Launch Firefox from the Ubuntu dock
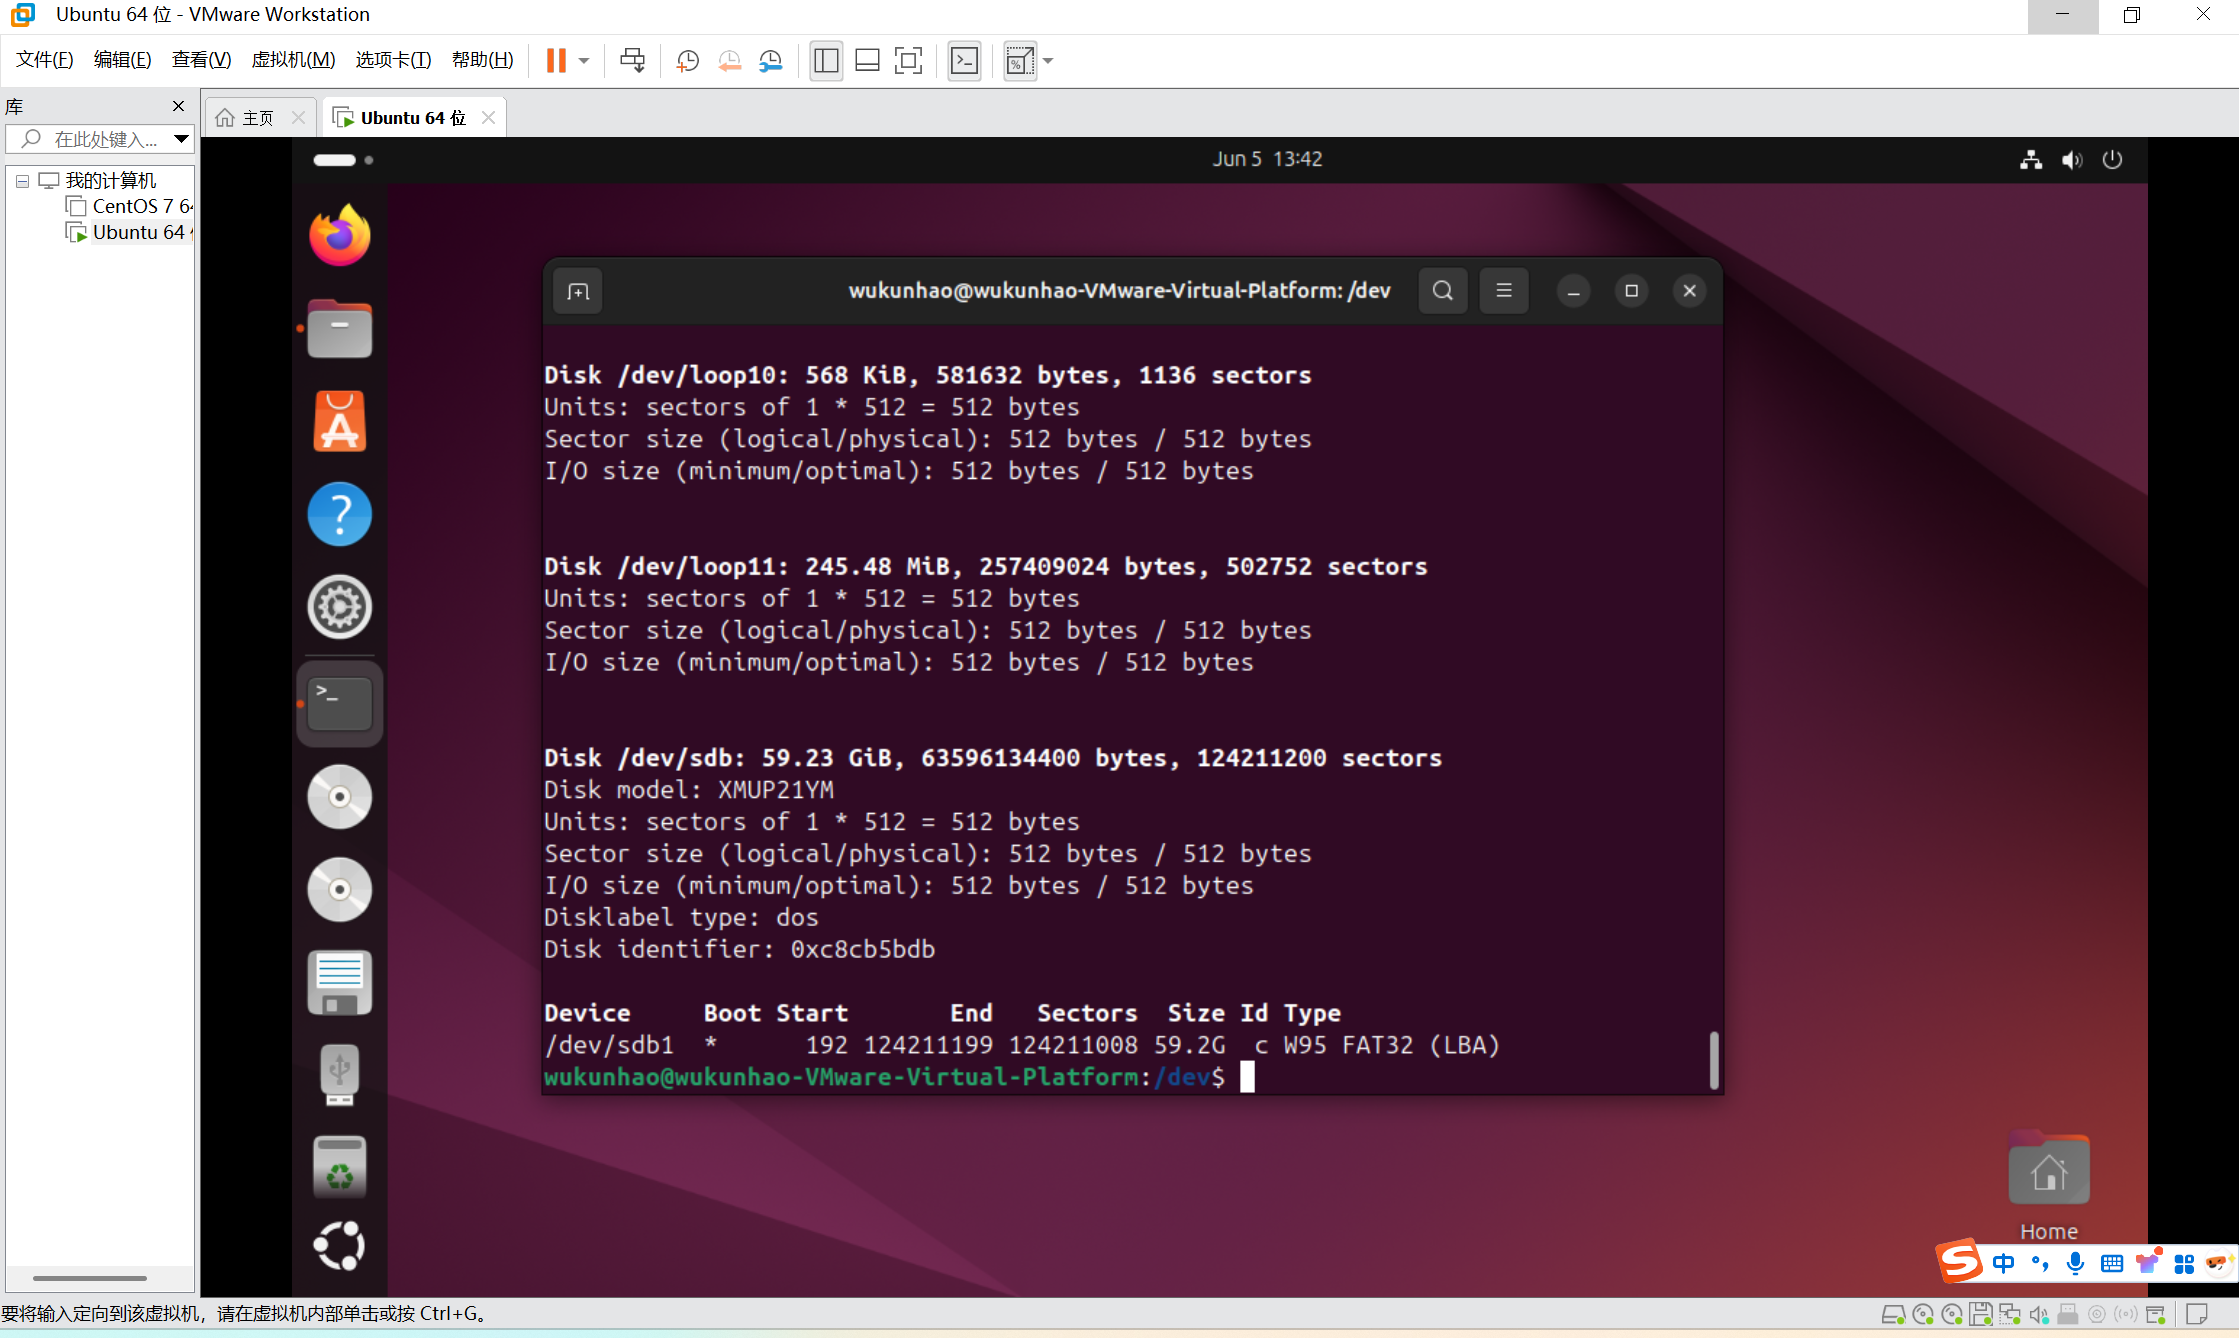The width and height of the screenshot is (2239, 1338). [x=339, y=236]
